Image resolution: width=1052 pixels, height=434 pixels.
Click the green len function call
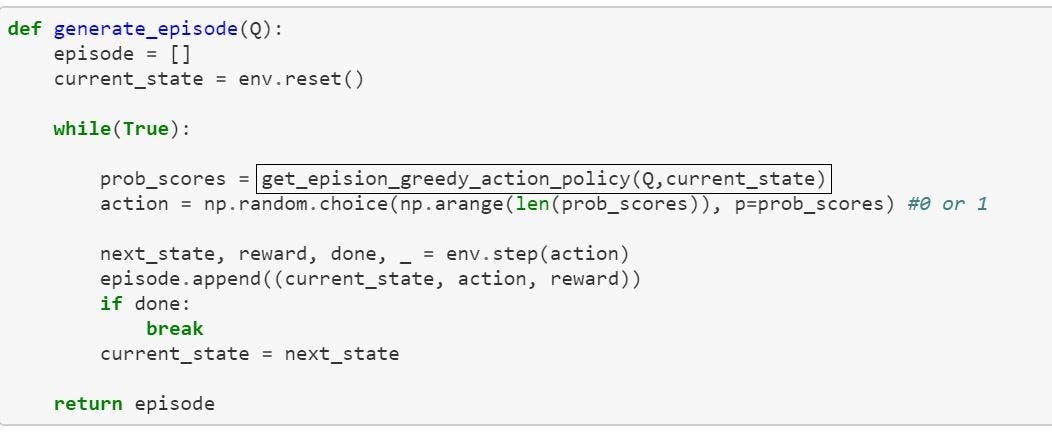(531, 204)
